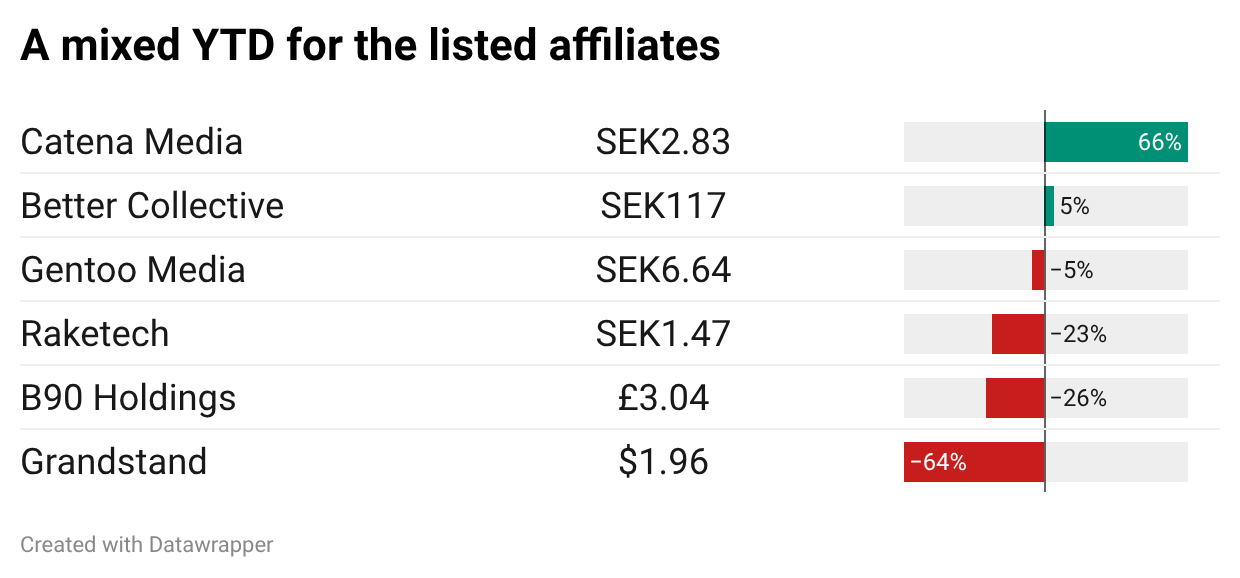This screenshot has height=578, width=1240.
Task: Click the green 66% bar
Action: 1116,142
